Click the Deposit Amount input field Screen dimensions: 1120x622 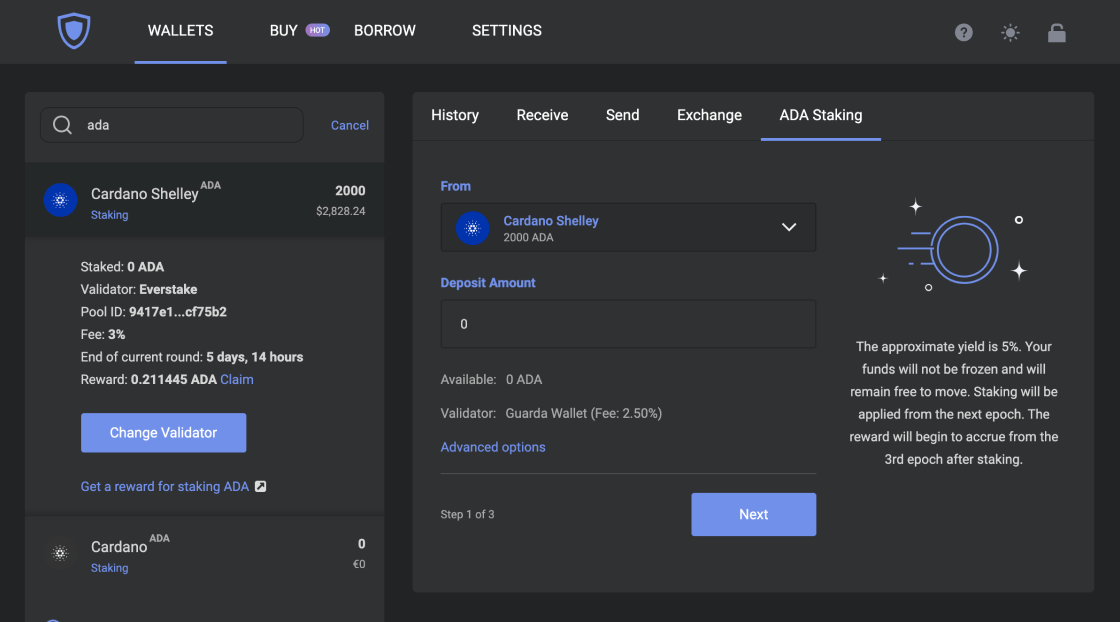click(628, 324)
